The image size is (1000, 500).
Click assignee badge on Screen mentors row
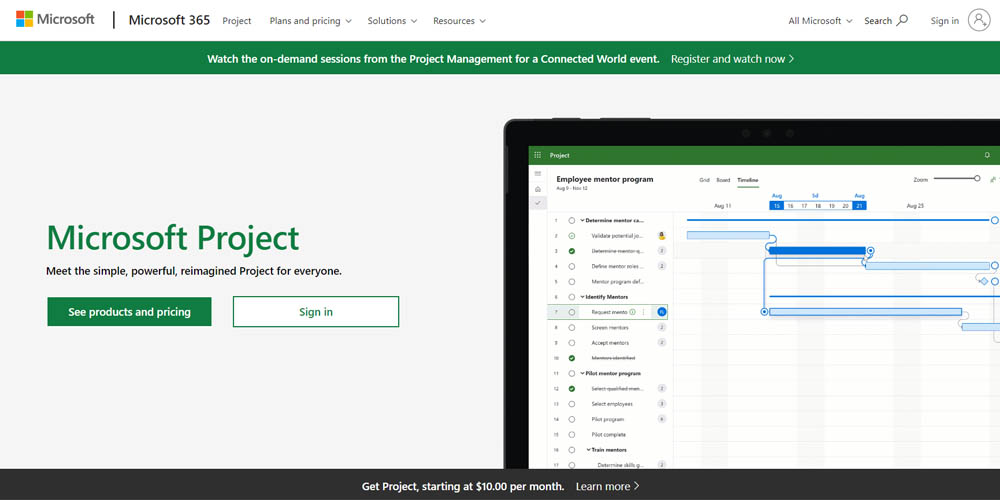pyautogui.click(x=661, y=328)
